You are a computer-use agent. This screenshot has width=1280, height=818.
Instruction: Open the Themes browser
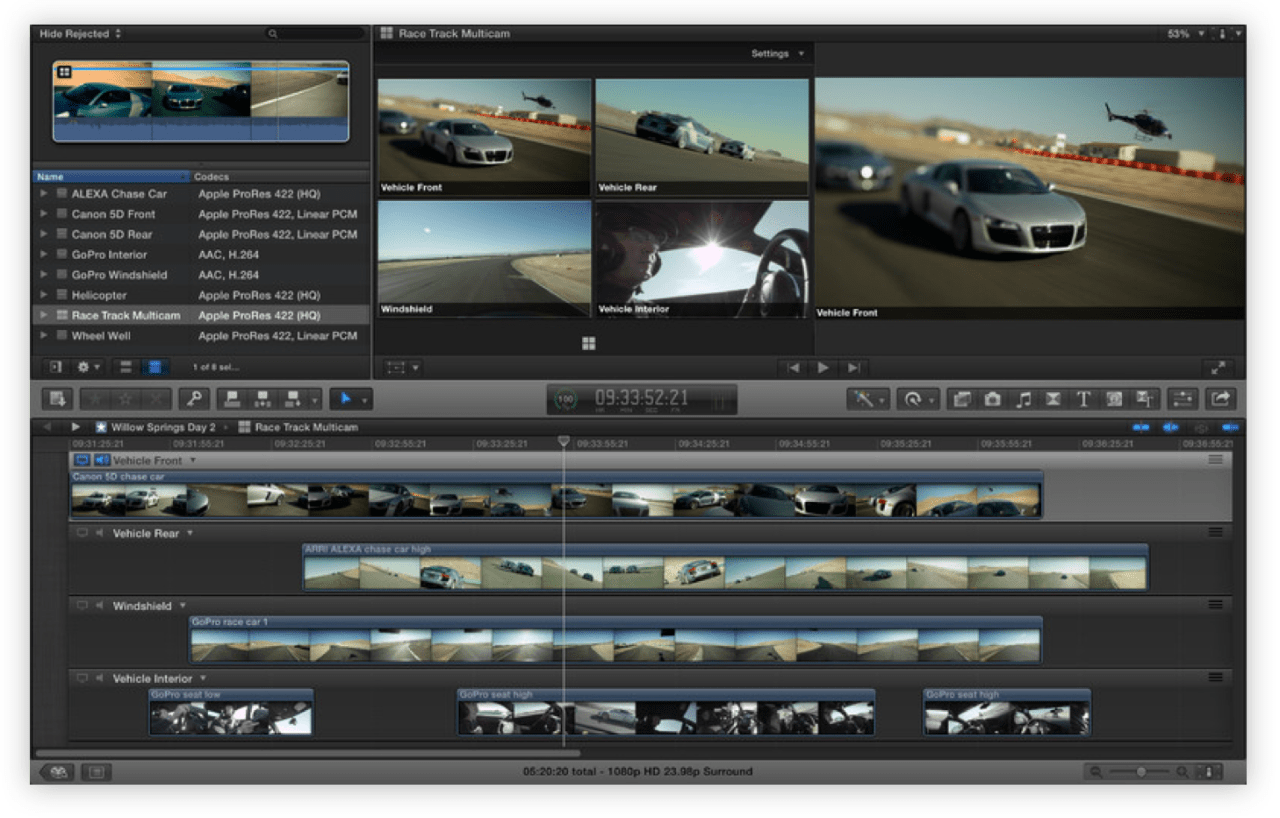[x=1144, y=399]
